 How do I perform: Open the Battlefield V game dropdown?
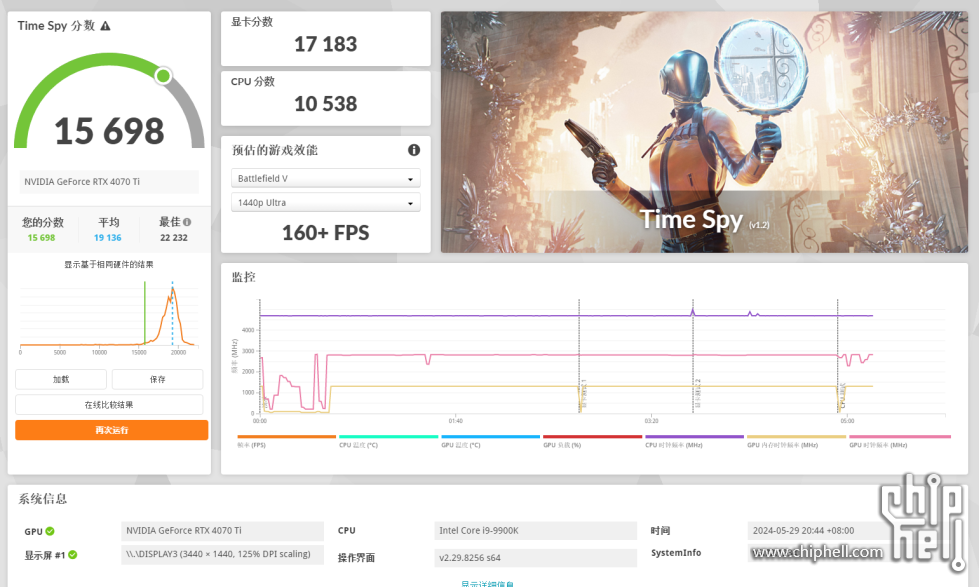(x=326, y=179)
